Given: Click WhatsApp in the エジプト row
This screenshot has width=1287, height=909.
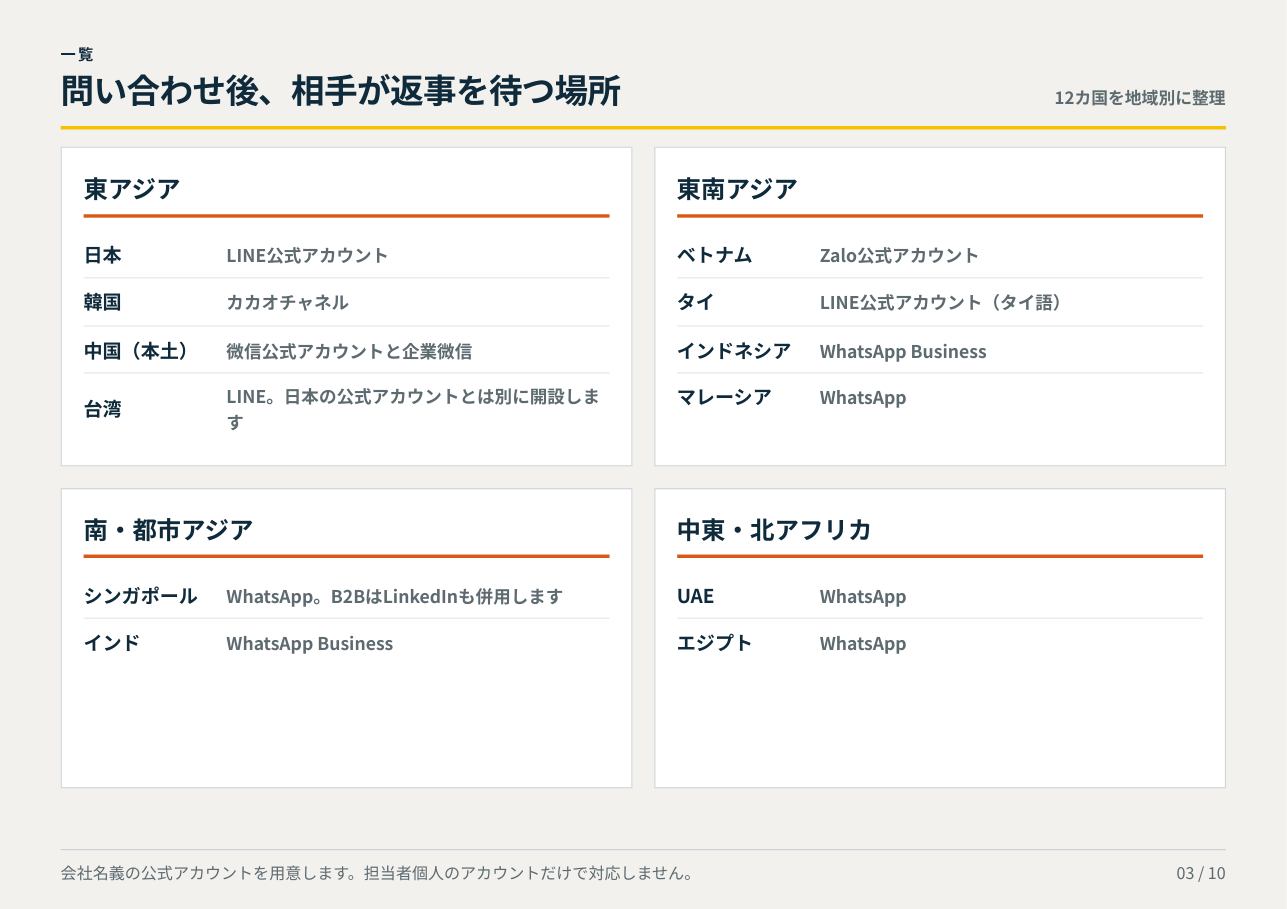Looking at the screenshot, I should click(863, 643).
